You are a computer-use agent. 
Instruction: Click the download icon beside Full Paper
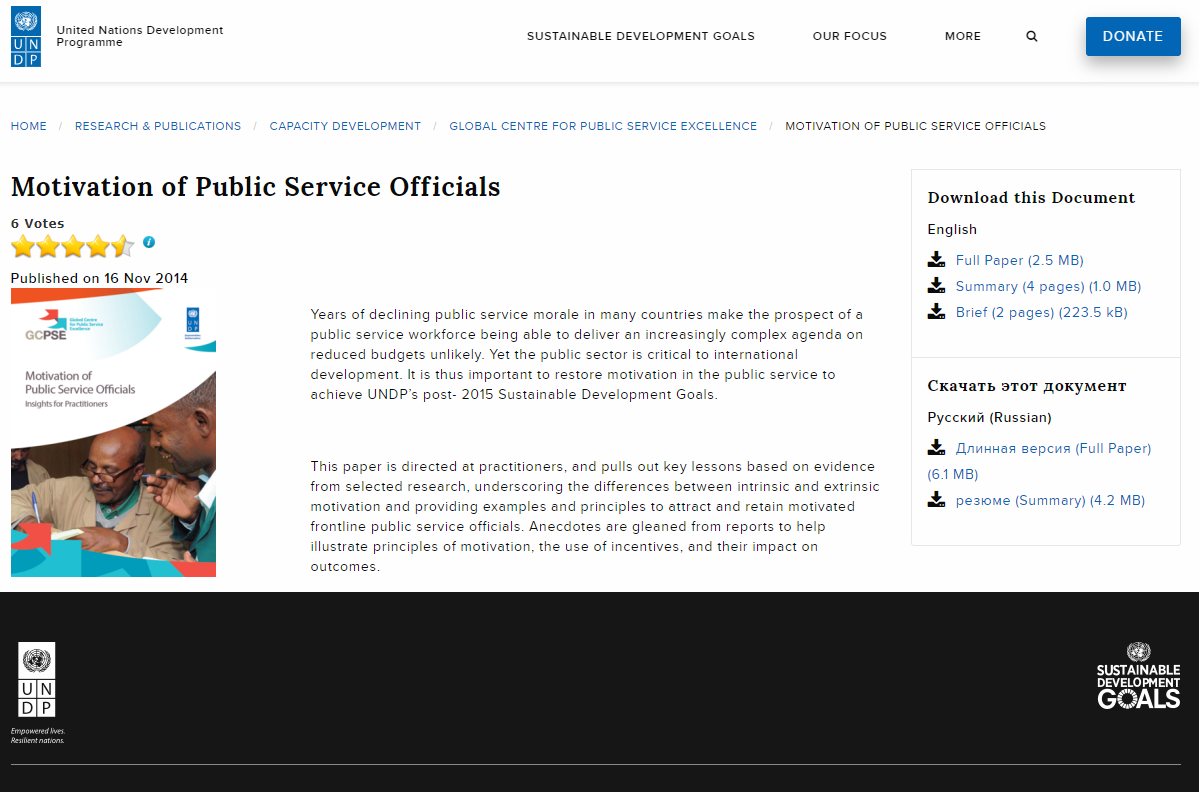click(x=936, y=259)
